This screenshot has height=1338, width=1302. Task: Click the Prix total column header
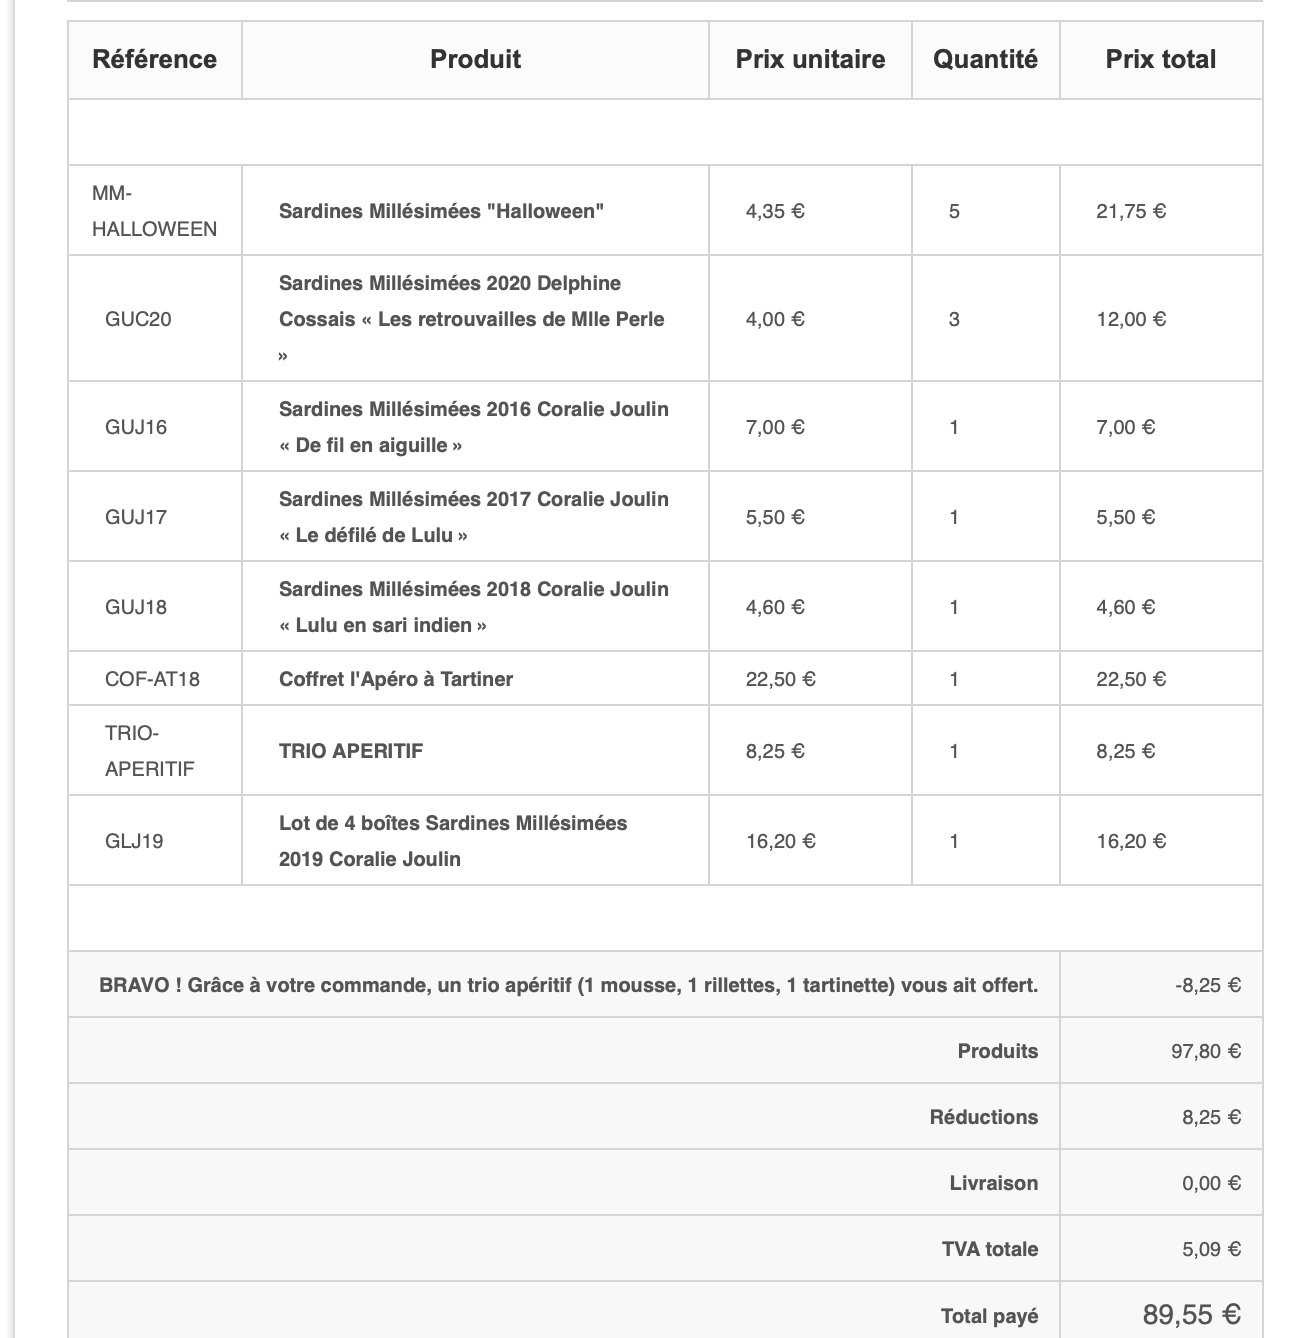point(1160,59)
